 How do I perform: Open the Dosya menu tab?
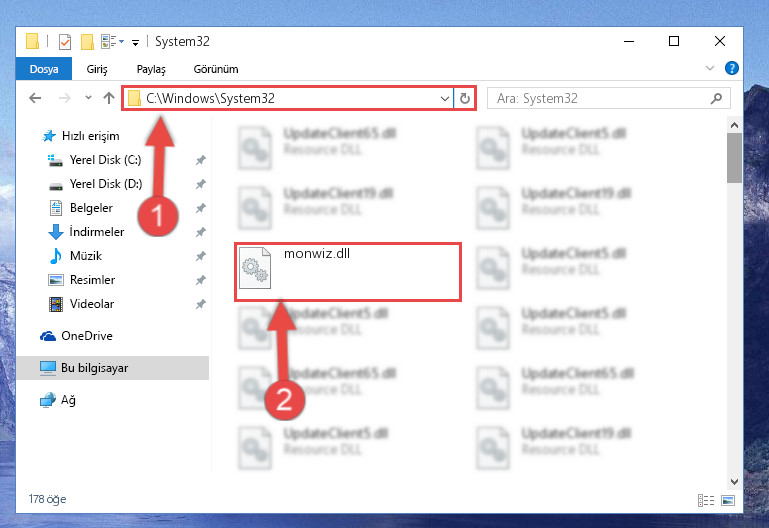(x=44, y=69)
